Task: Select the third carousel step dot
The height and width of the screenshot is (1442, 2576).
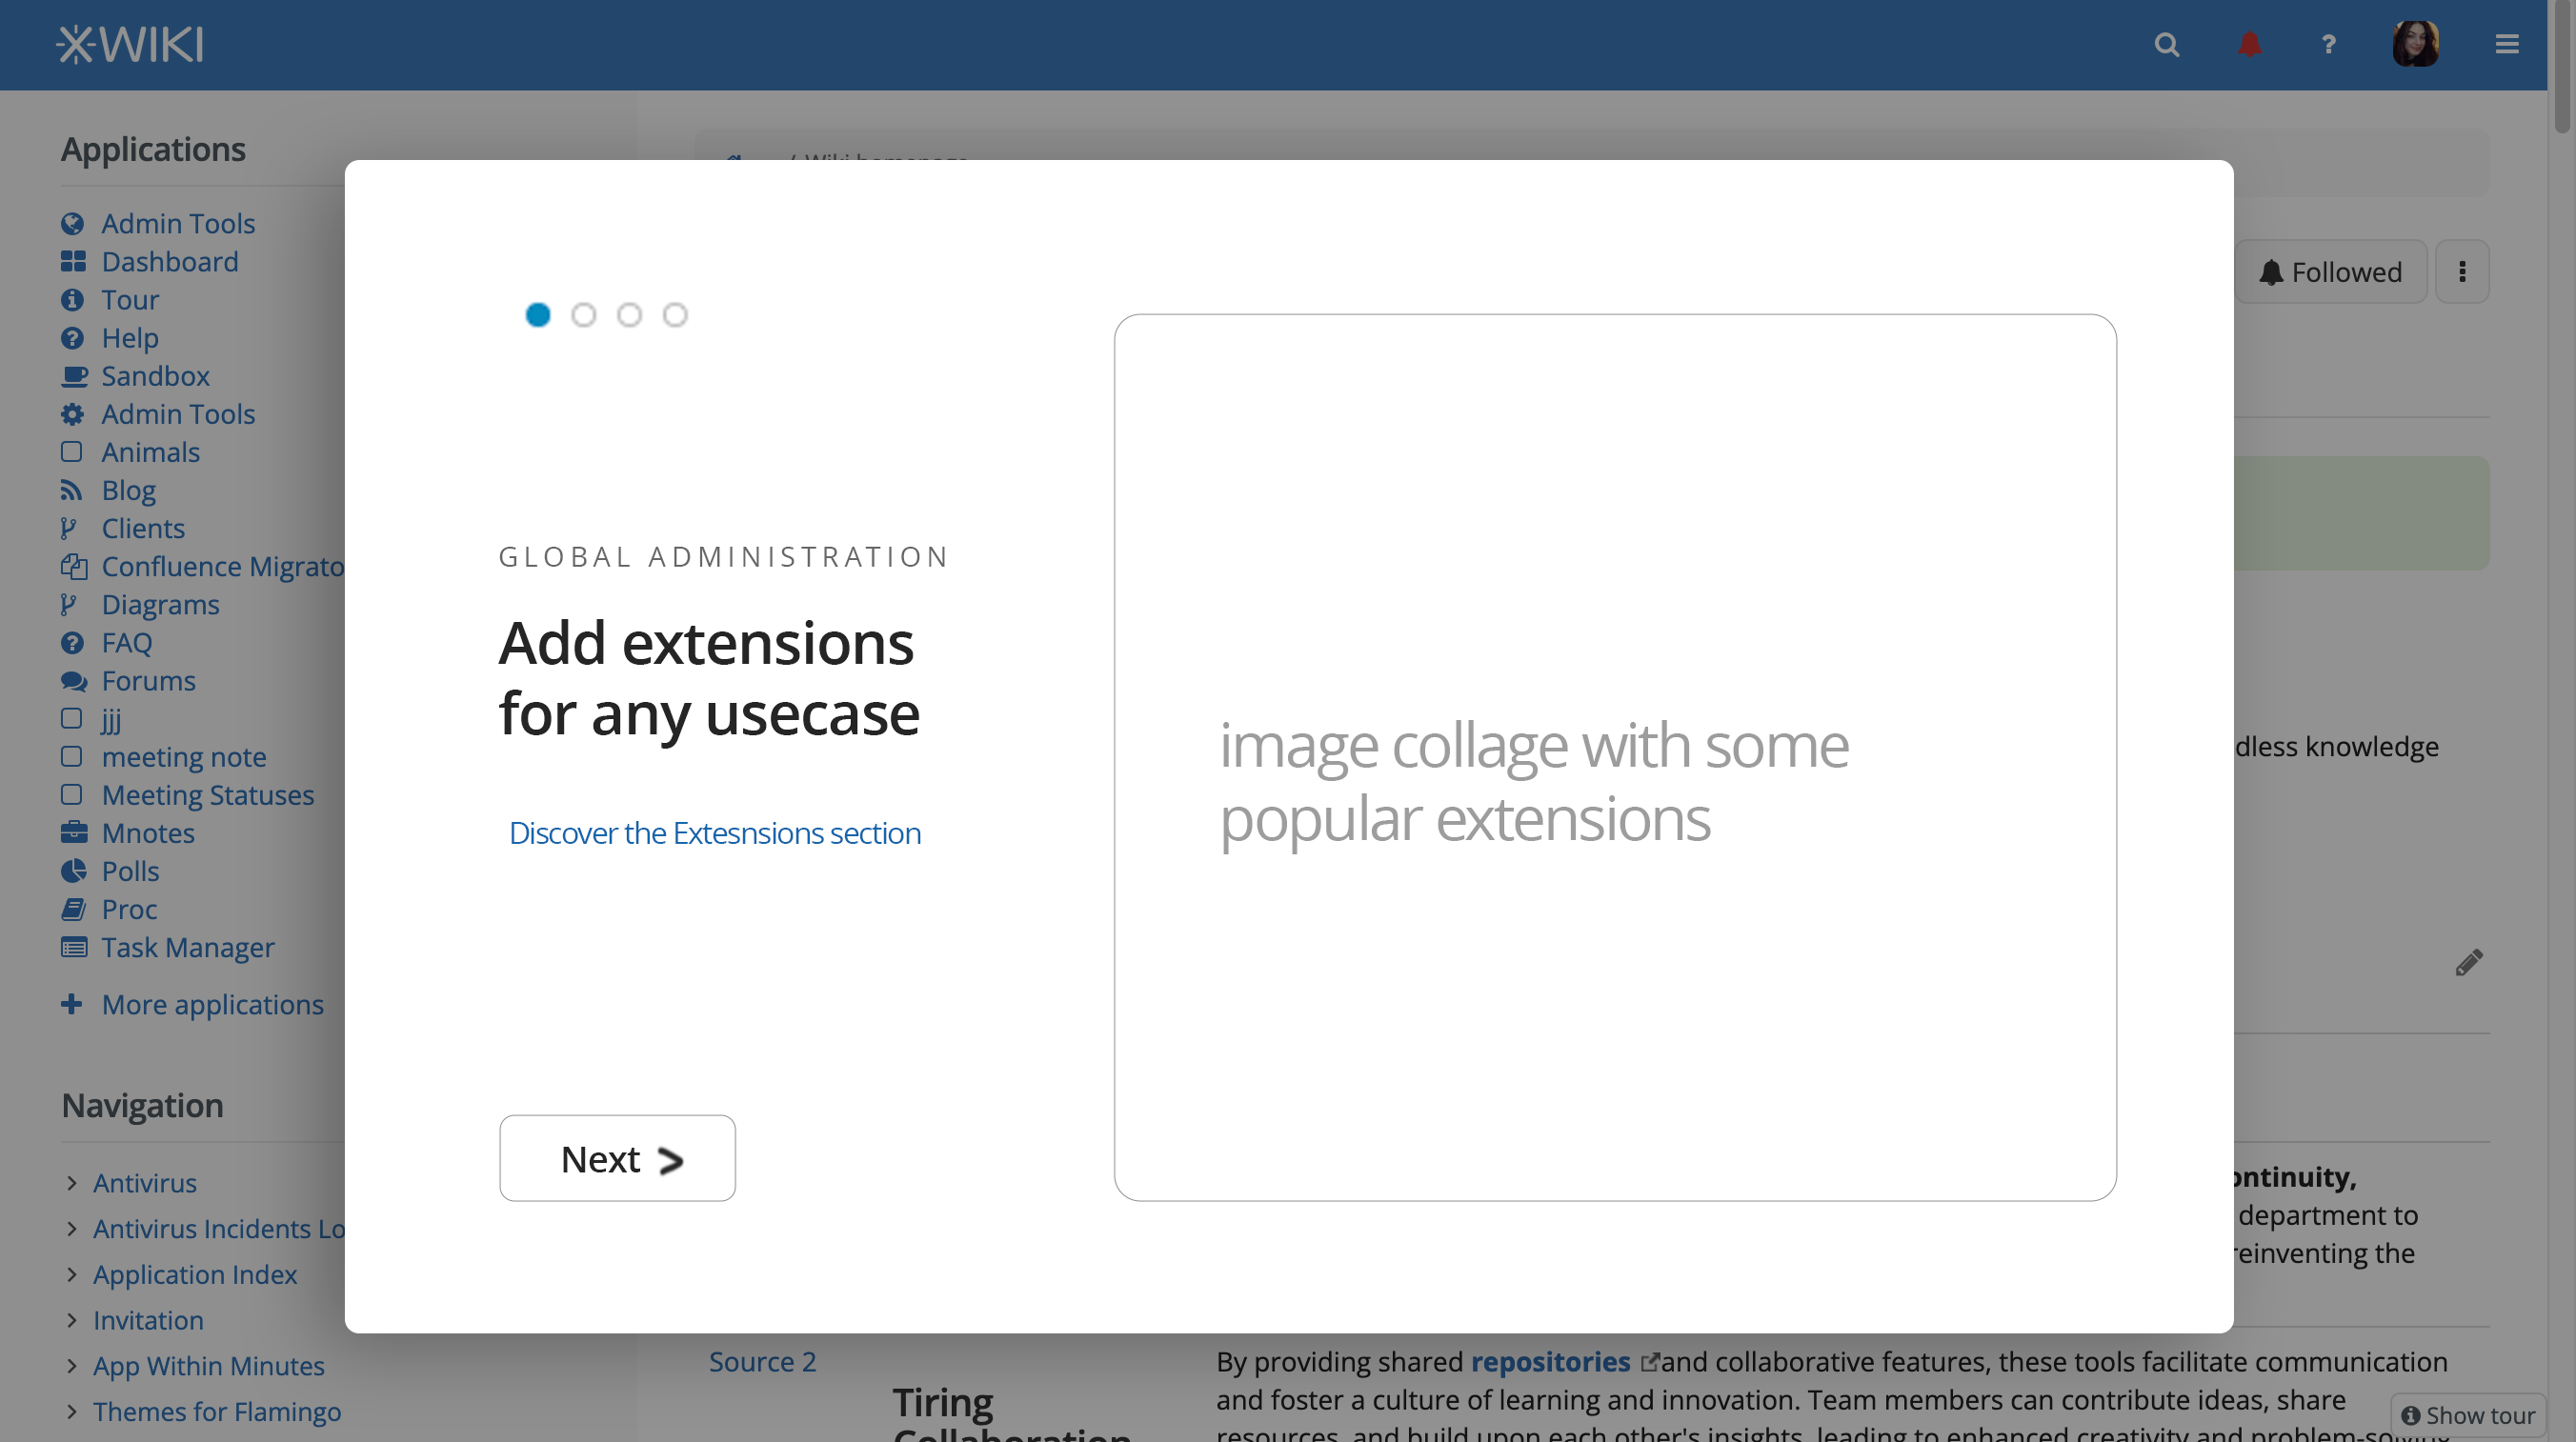Action: [x=629, y=316]
